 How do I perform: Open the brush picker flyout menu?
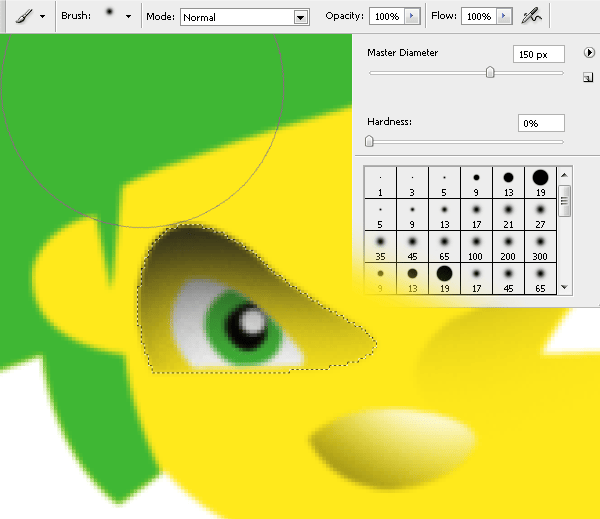click(589, 52)
